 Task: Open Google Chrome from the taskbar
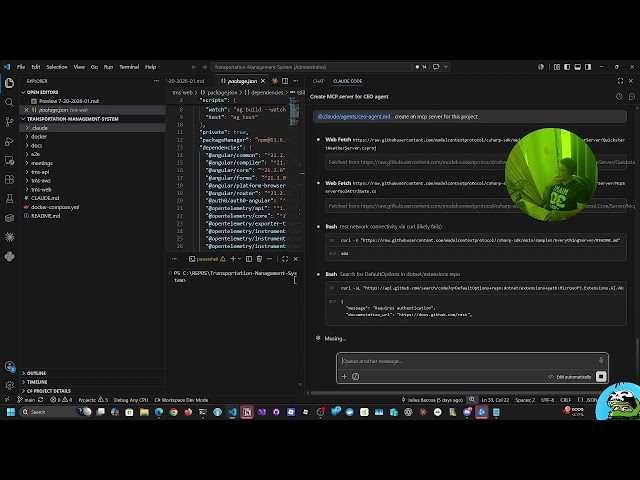click(173, 412)
